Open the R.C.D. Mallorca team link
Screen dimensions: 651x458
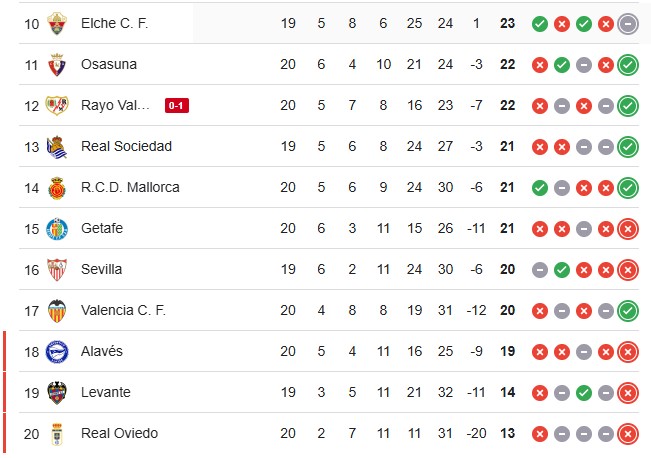[x=129, y=187]
